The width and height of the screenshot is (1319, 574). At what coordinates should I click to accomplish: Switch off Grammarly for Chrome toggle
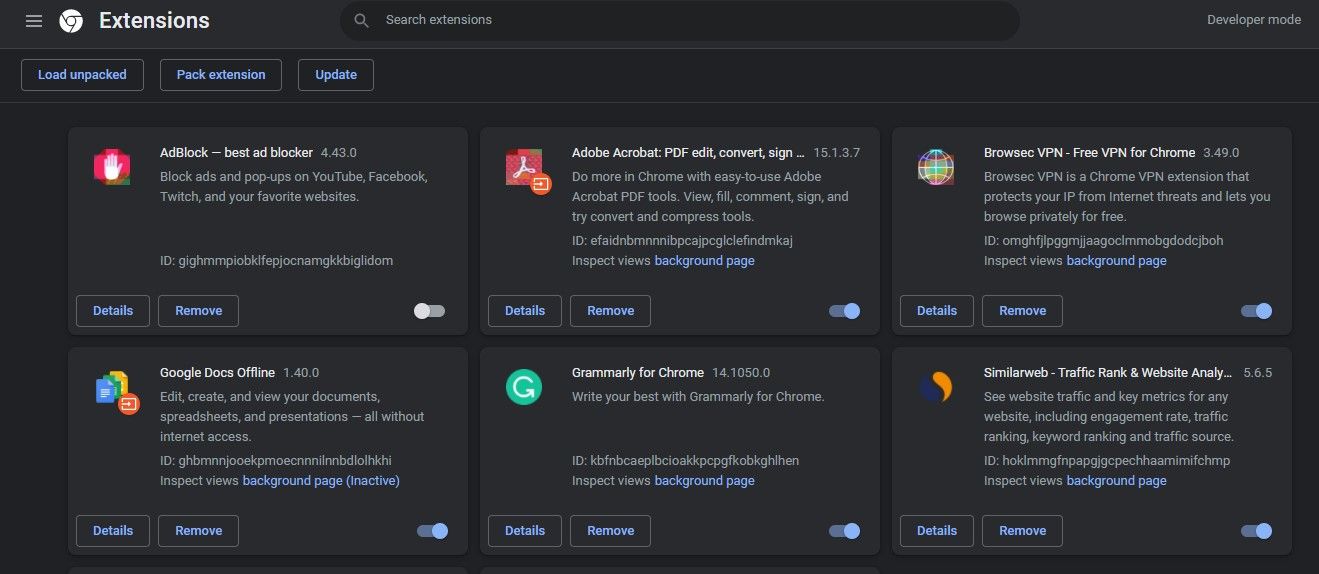[844, 531]
